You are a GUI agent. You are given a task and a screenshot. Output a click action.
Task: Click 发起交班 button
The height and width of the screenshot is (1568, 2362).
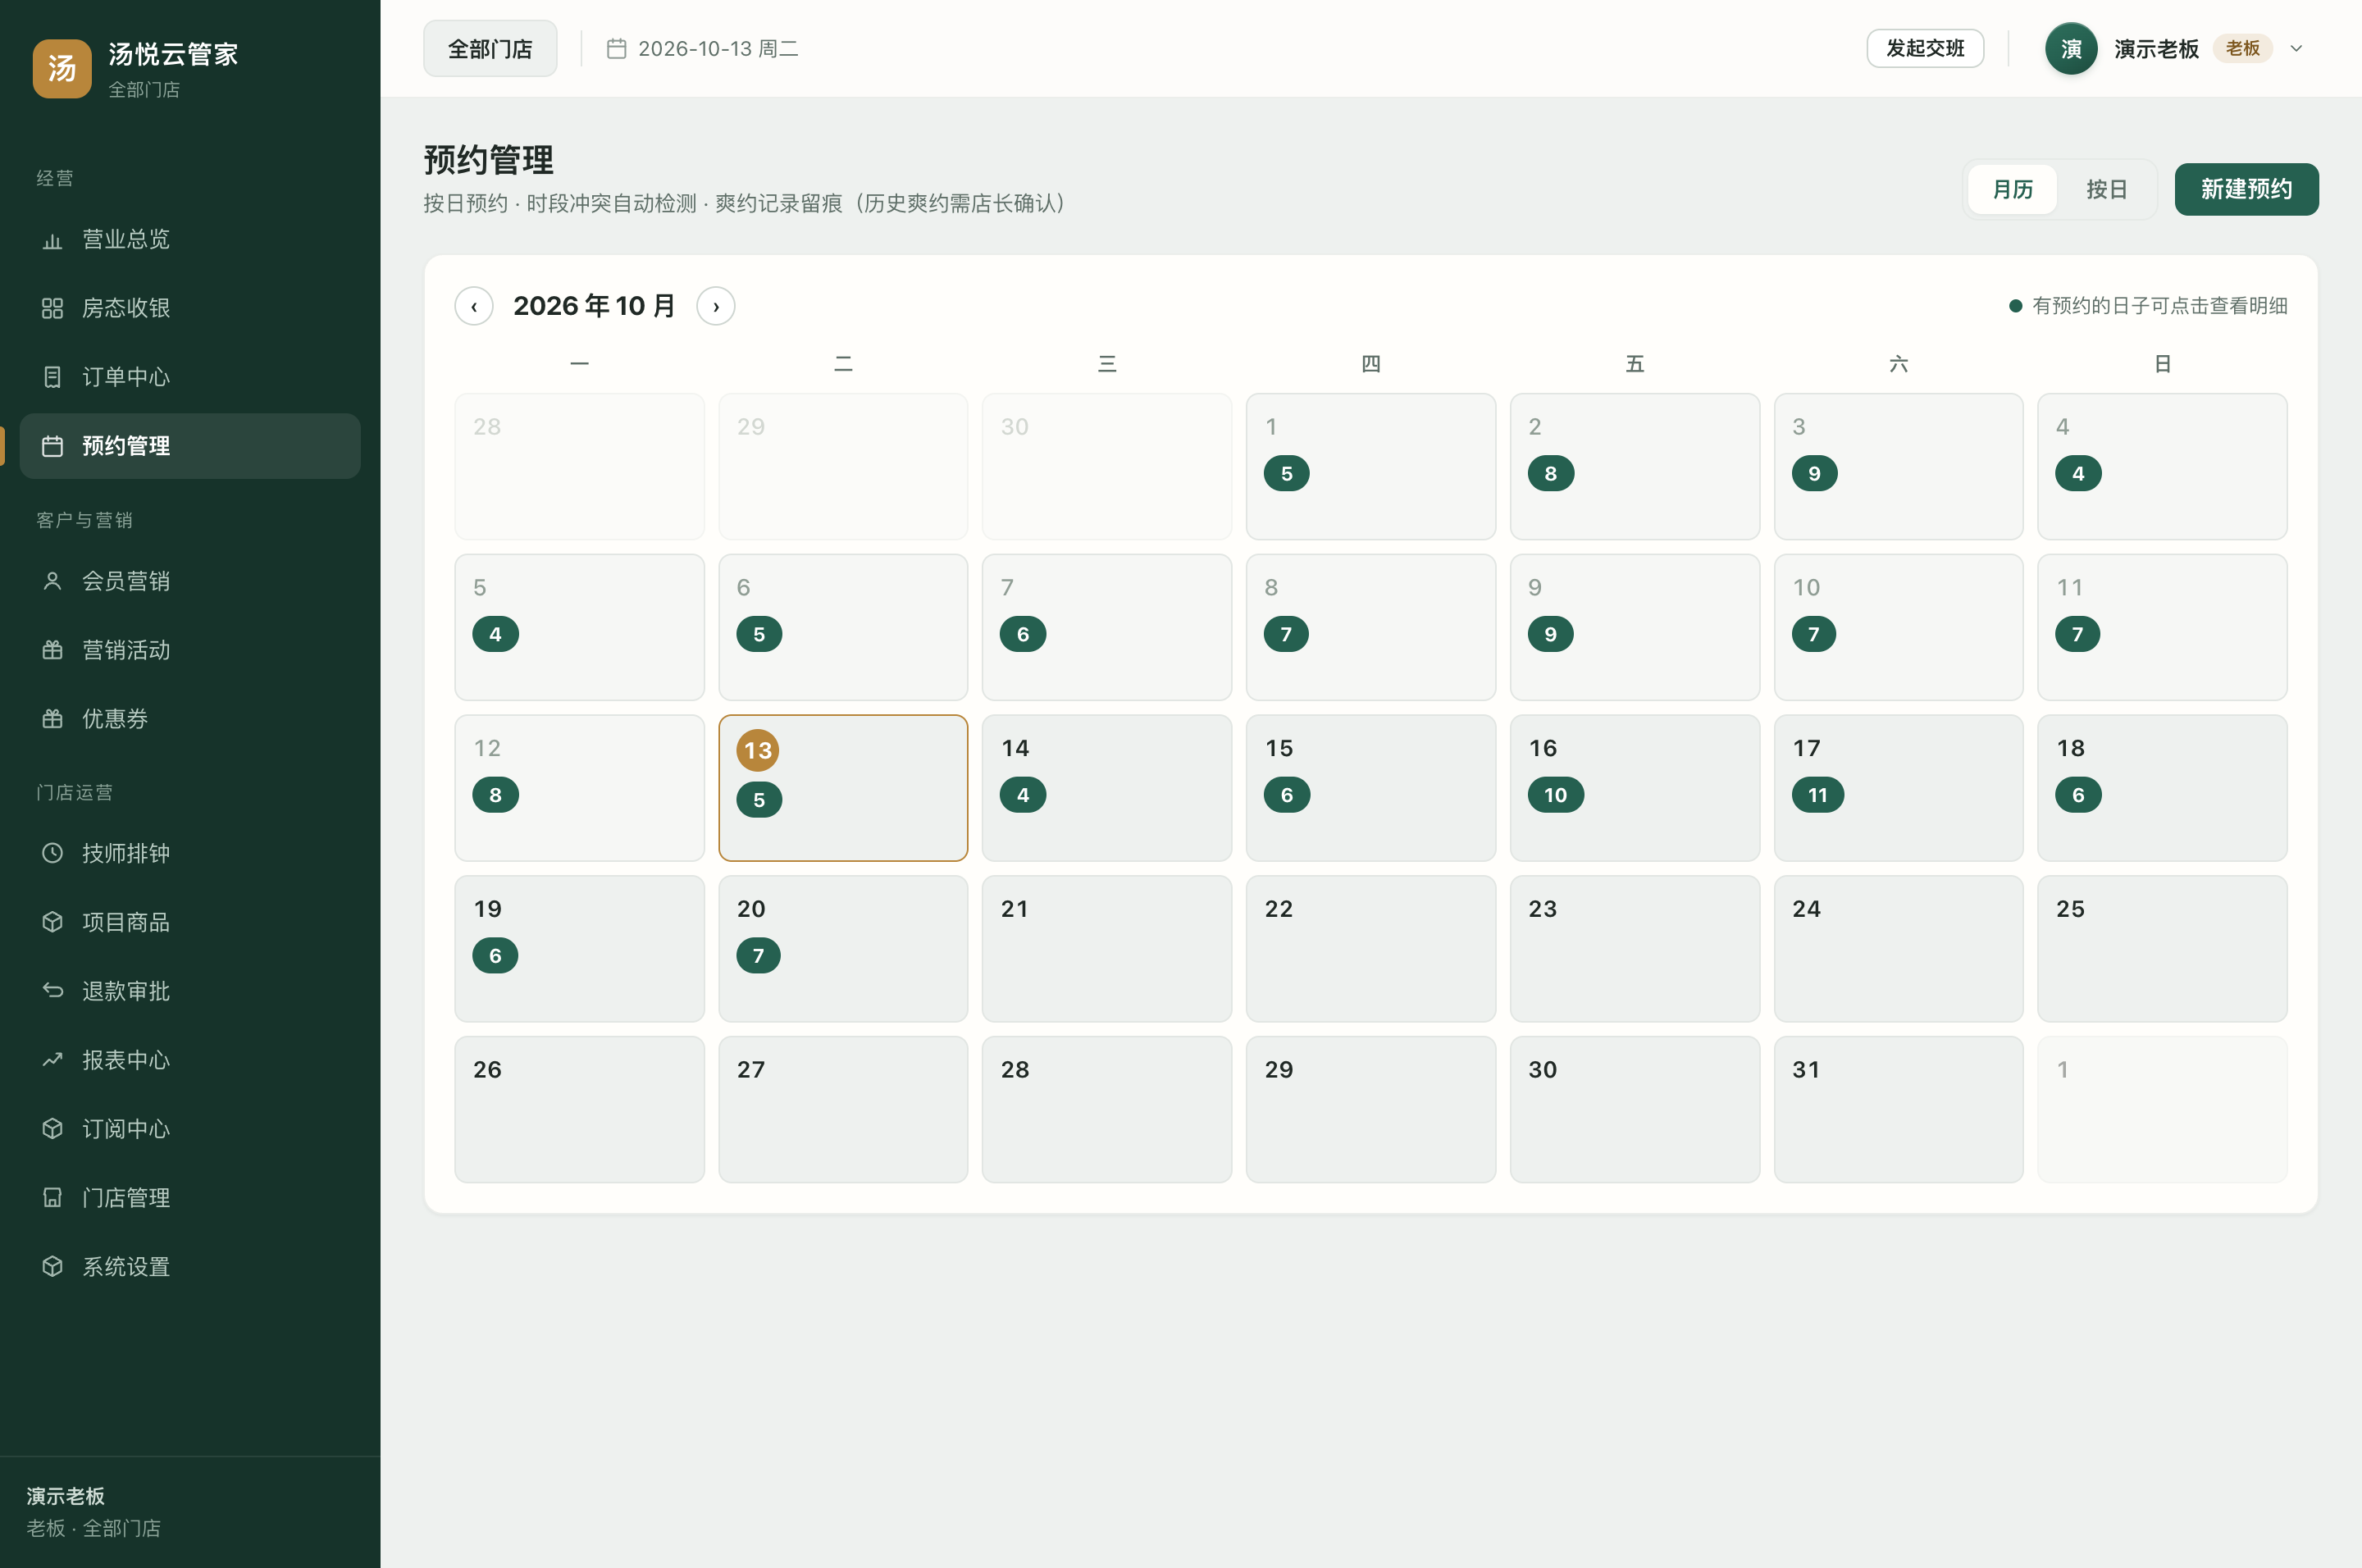(1925, 48)
